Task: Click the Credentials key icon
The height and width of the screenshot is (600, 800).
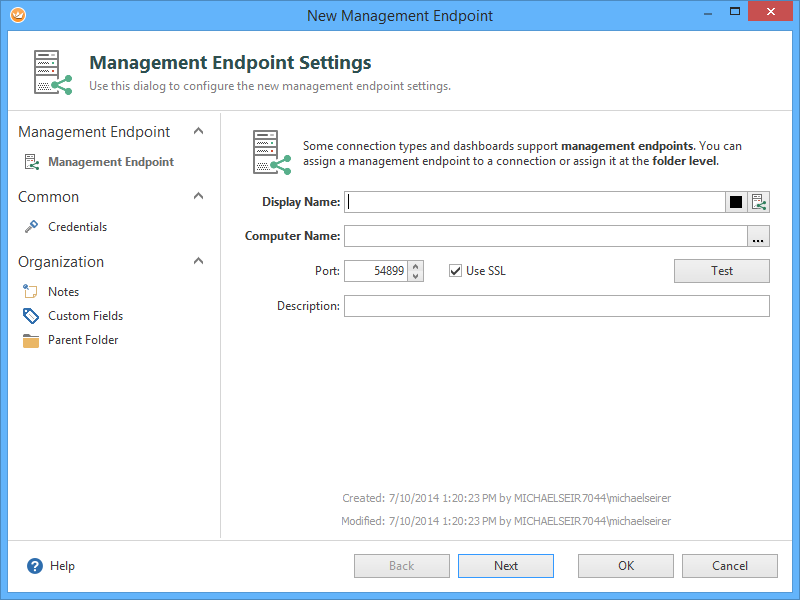Action: pyautogui.click(x=31, y=227)
